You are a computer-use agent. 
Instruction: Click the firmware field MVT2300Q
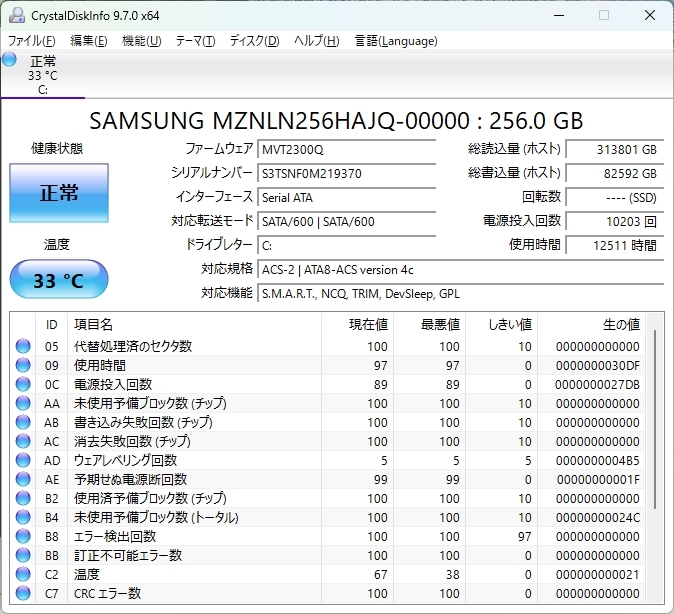(346, 150)
